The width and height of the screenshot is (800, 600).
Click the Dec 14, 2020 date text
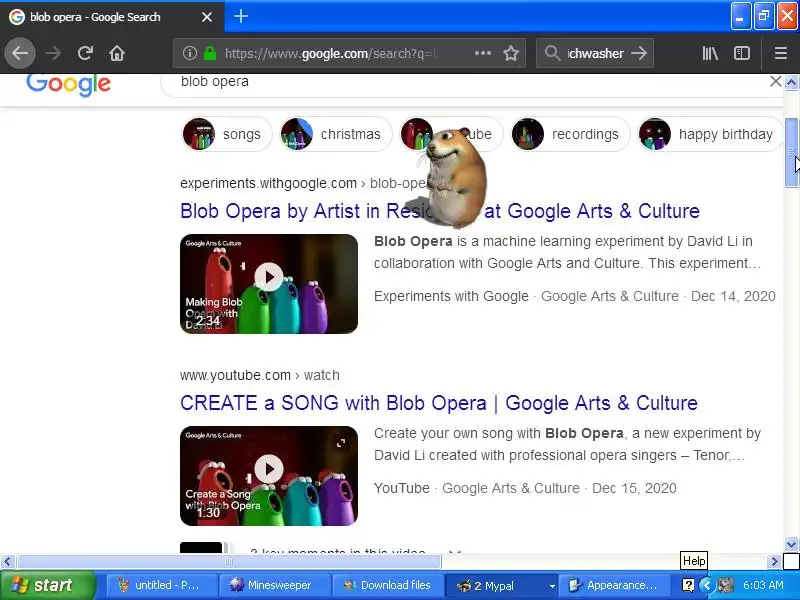tap(733, 296)
